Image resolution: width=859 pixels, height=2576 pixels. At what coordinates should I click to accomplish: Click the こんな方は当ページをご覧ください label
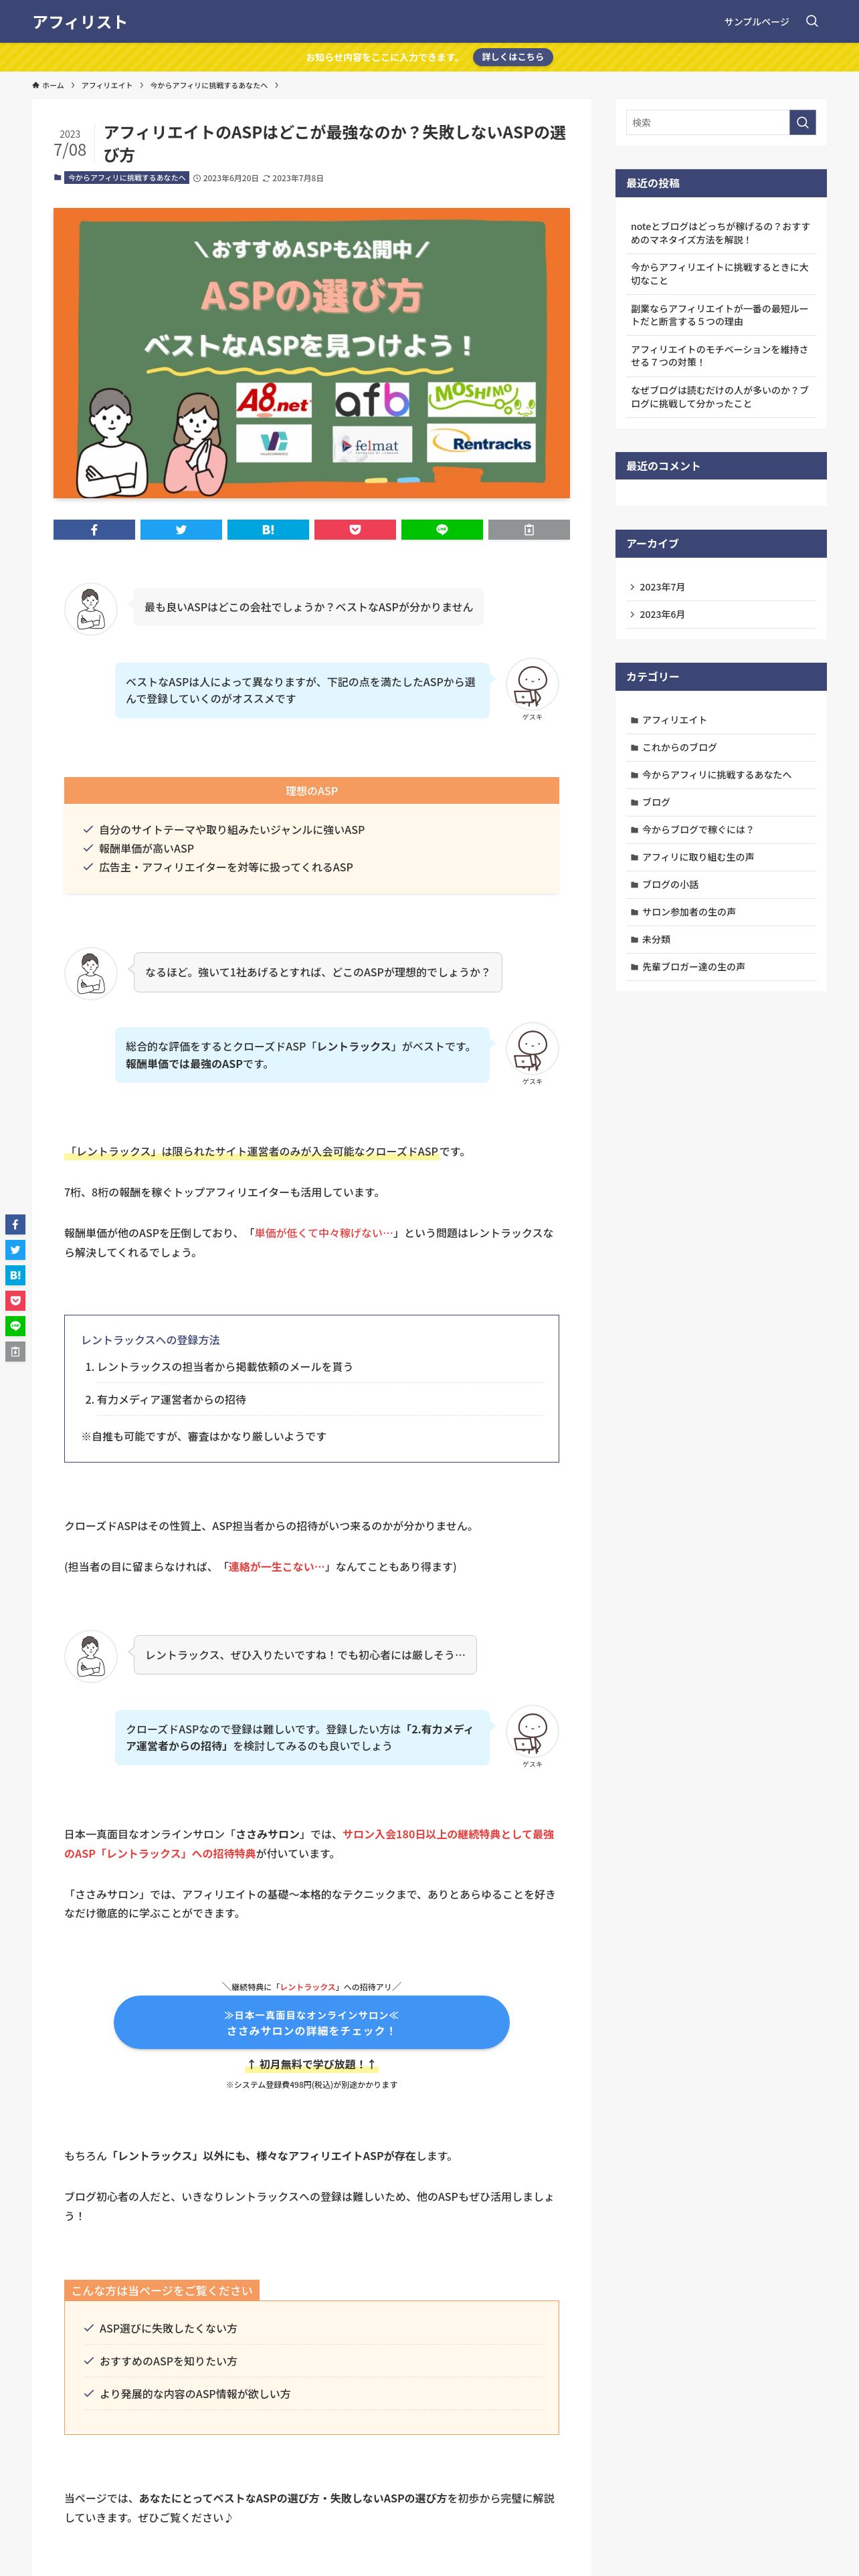tap(162, 2290)
